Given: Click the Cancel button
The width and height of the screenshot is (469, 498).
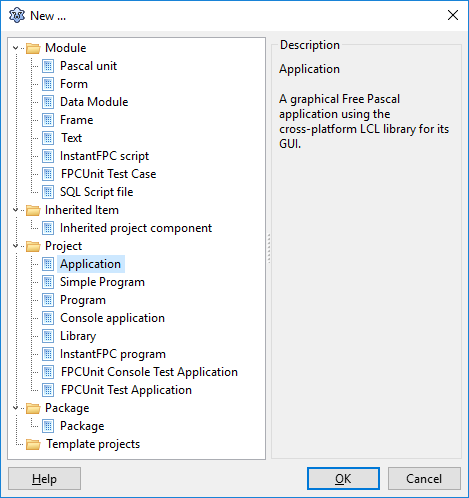Looking at the screenshot, I should pos(424,479).
